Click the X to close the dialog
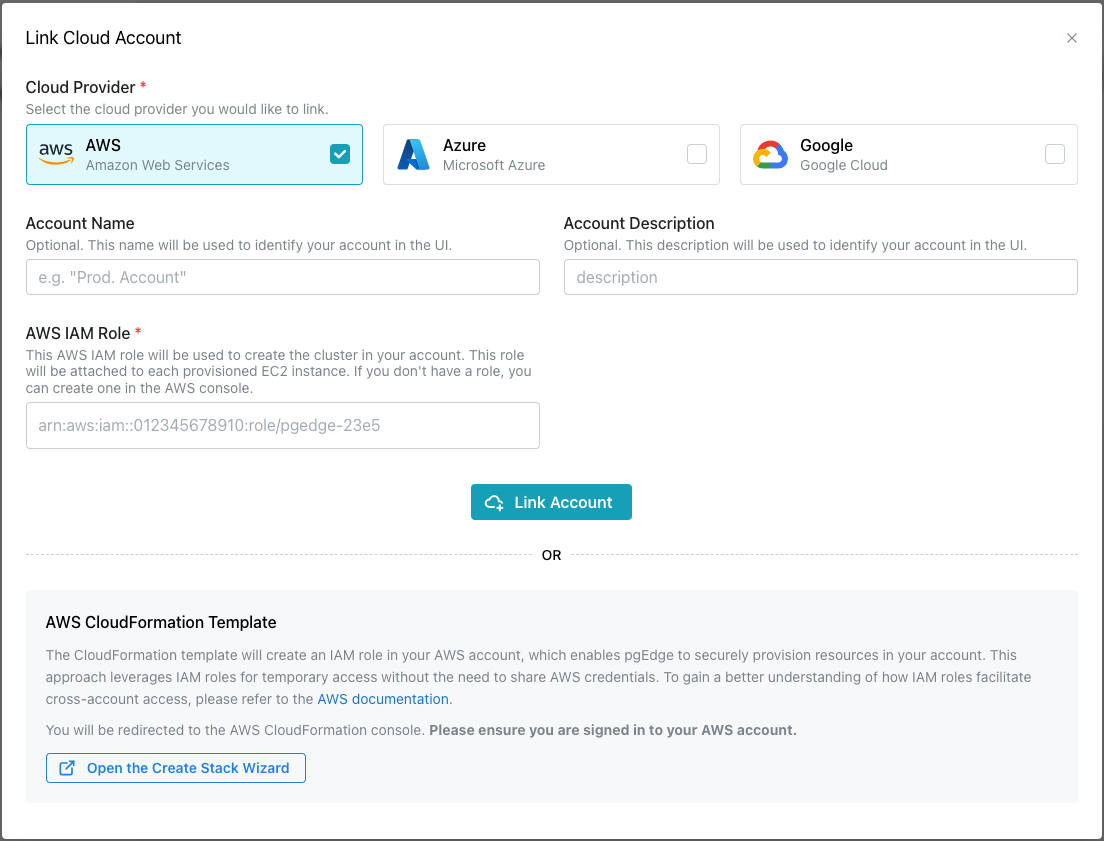This screenshot has width=1104, height=841. pos(1072,38)
